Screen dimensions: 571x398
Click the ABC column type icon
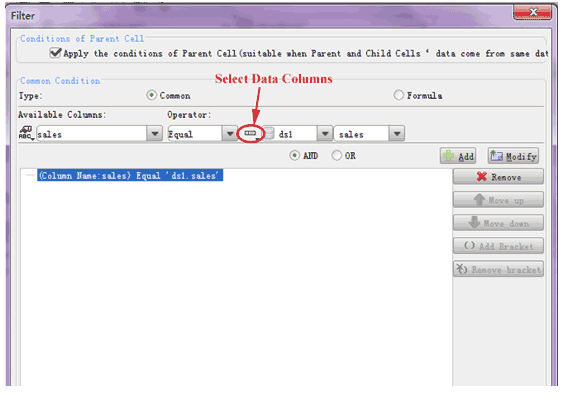pos(26,133)
